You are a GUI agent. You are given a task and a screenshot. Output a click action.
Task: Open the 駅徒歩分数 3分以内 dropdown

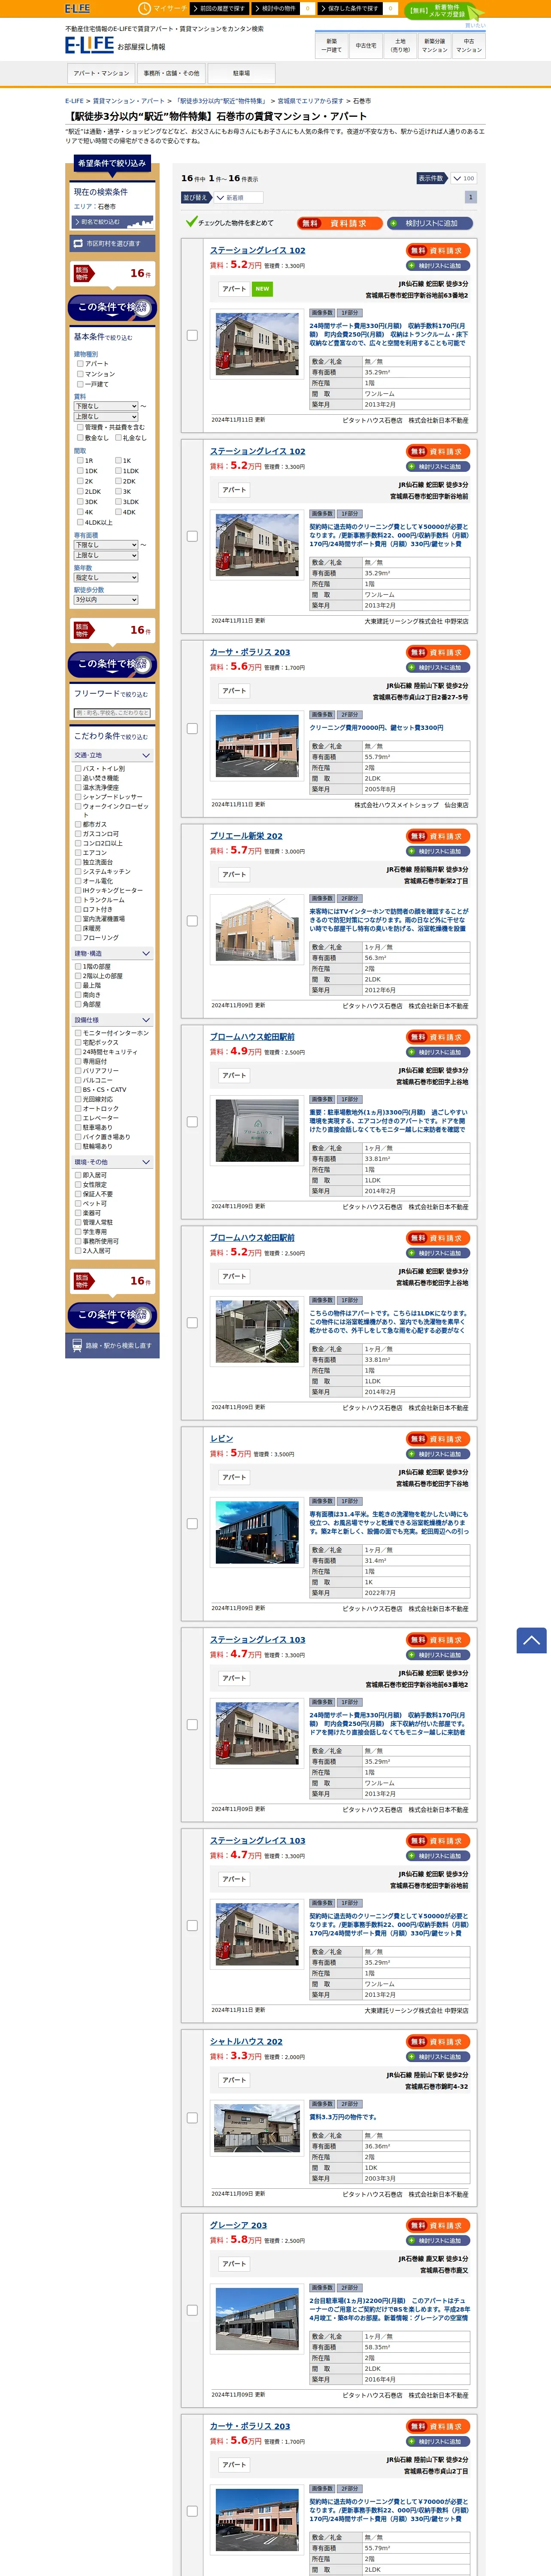106,600
